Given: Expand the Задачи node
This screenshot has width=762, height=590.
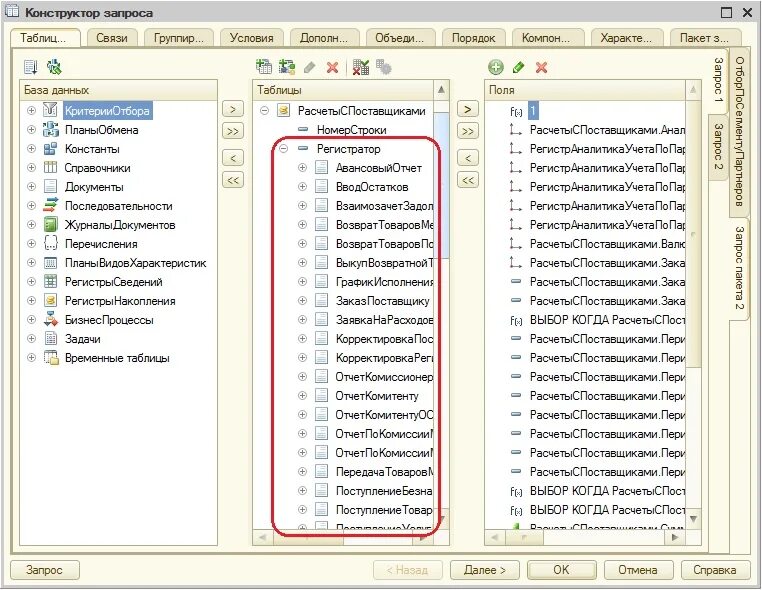Looking at the screenshot, I should click(x=32, y=338).
